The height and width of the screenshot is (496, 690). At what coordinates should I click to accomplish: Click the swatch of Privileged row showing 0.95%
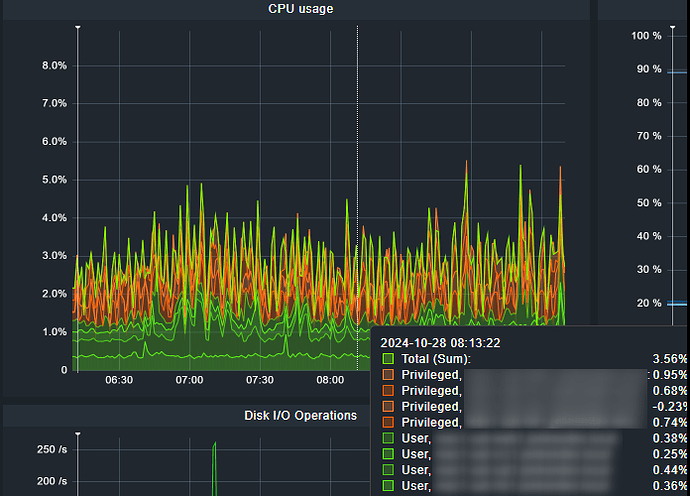(388, 374)
